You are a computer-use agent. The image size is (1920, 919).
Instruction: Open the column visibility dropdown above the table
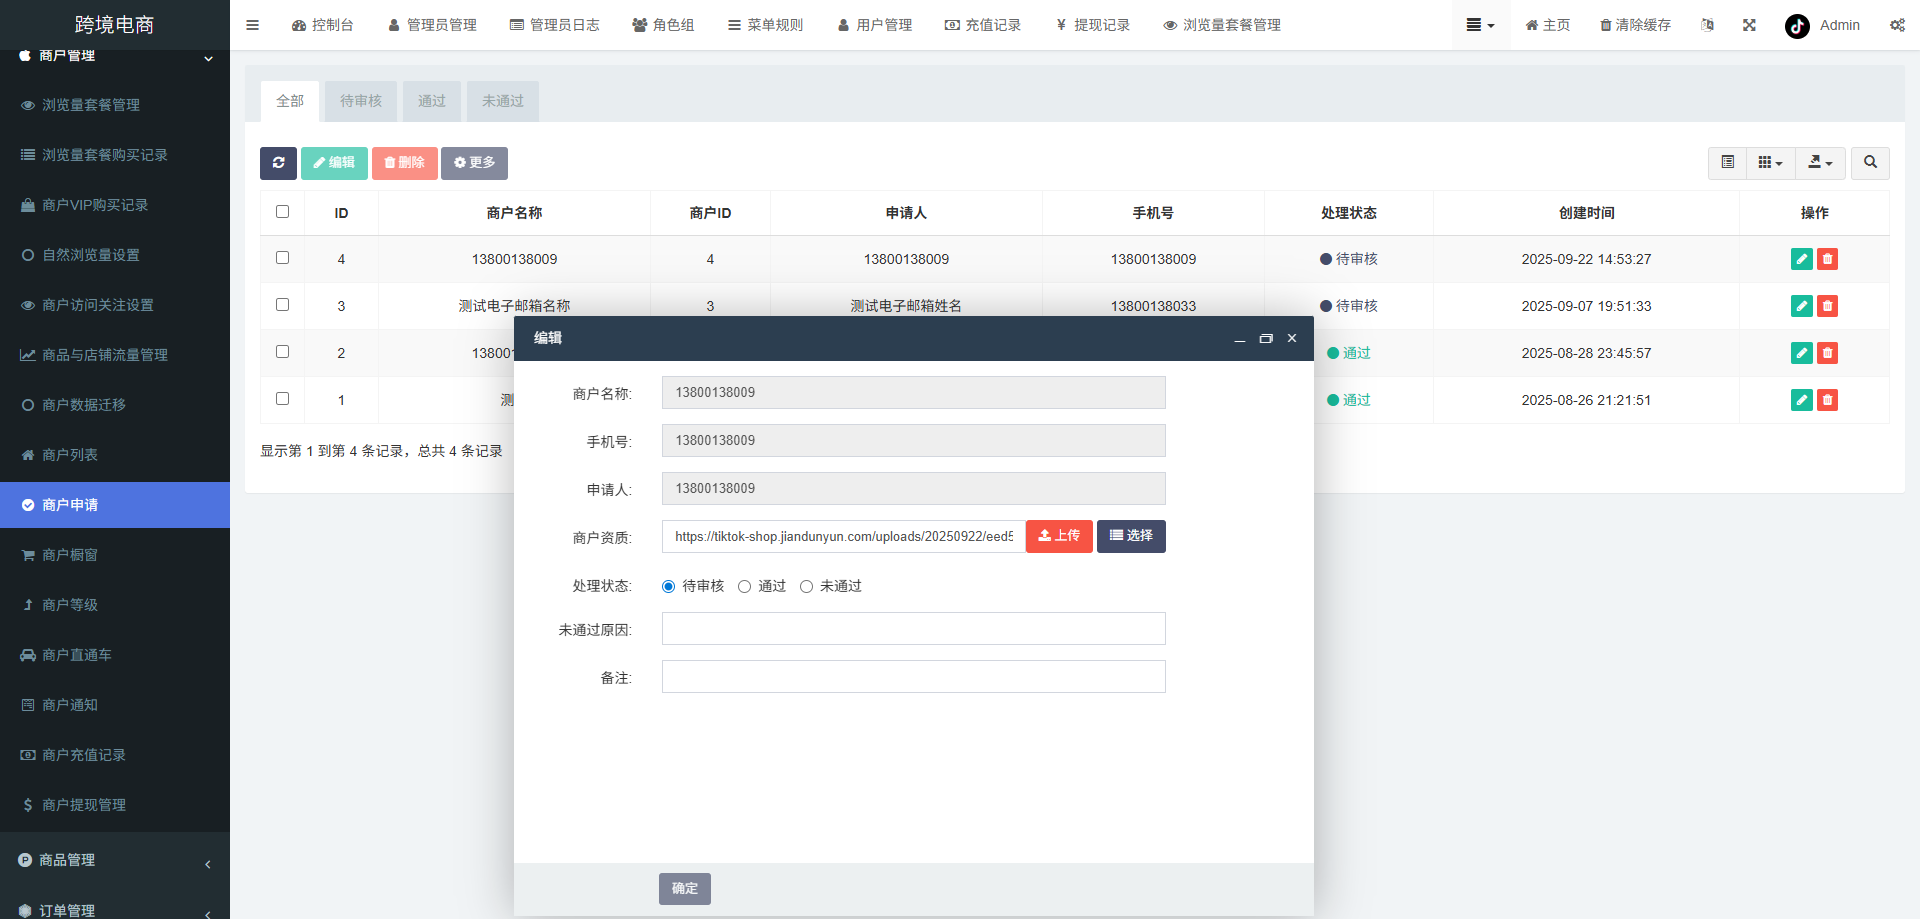[x=1769, y=163]
